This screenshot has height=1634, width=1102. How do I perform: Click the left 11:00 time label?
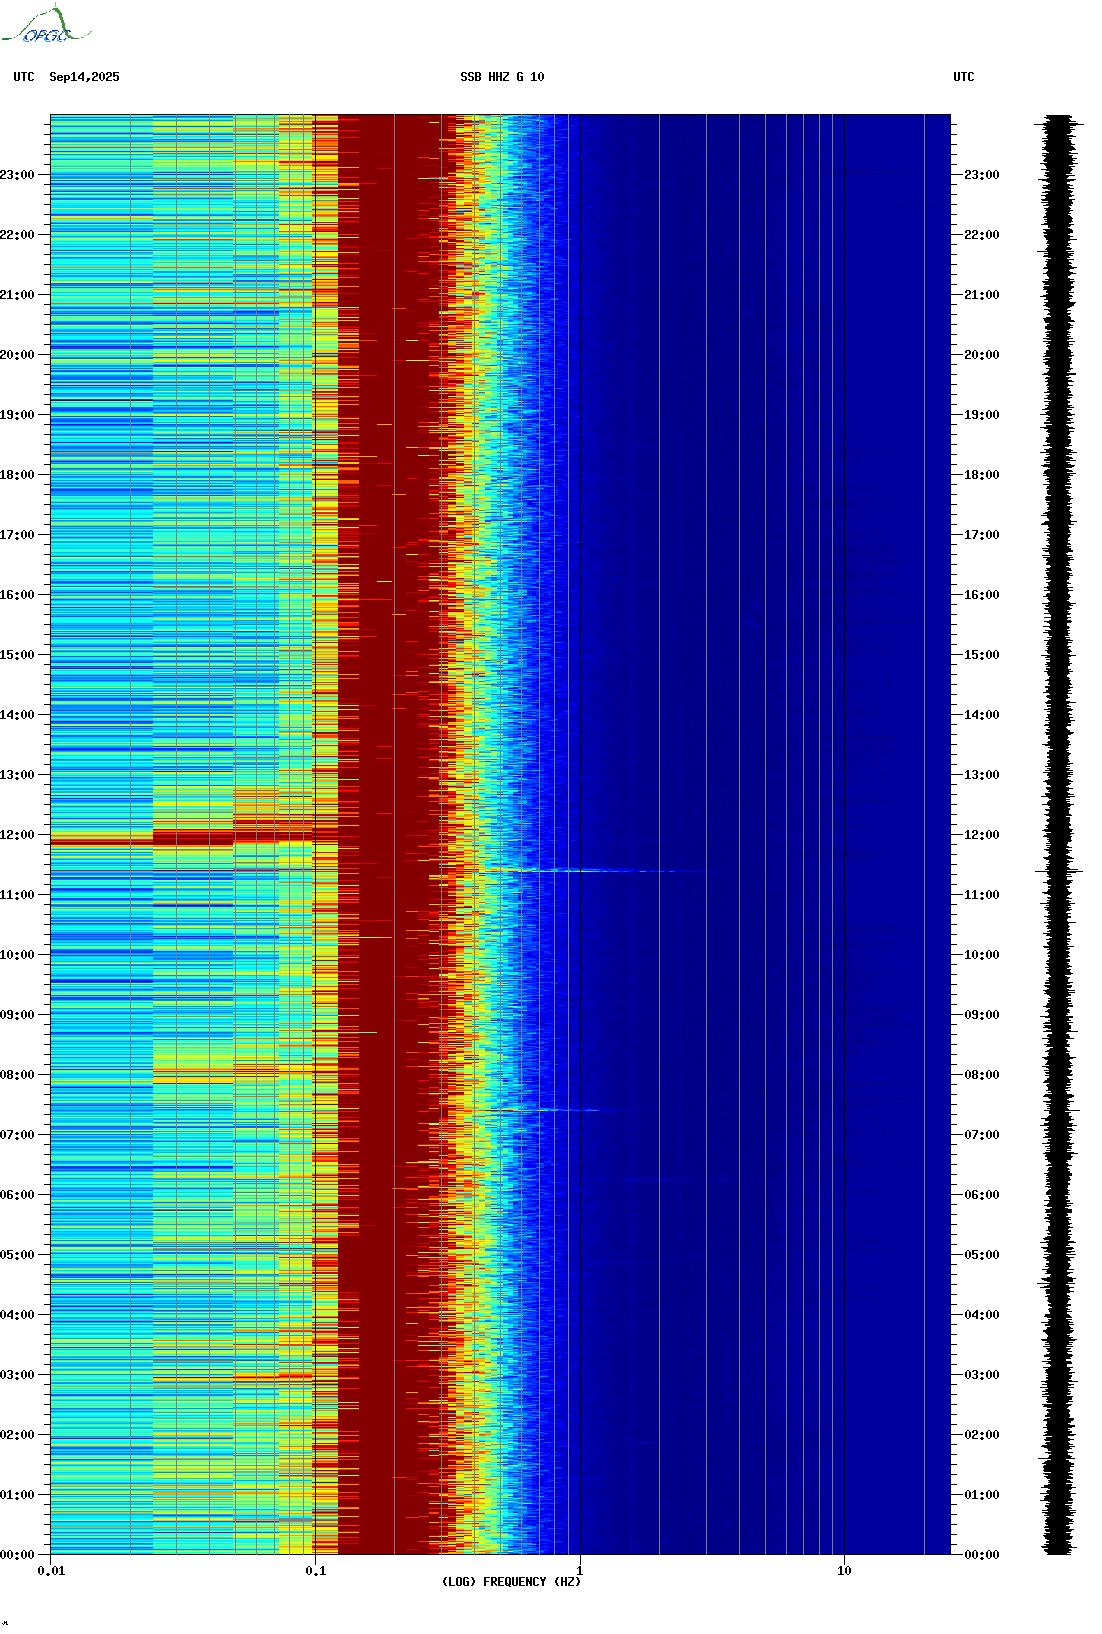pos(17,895)
